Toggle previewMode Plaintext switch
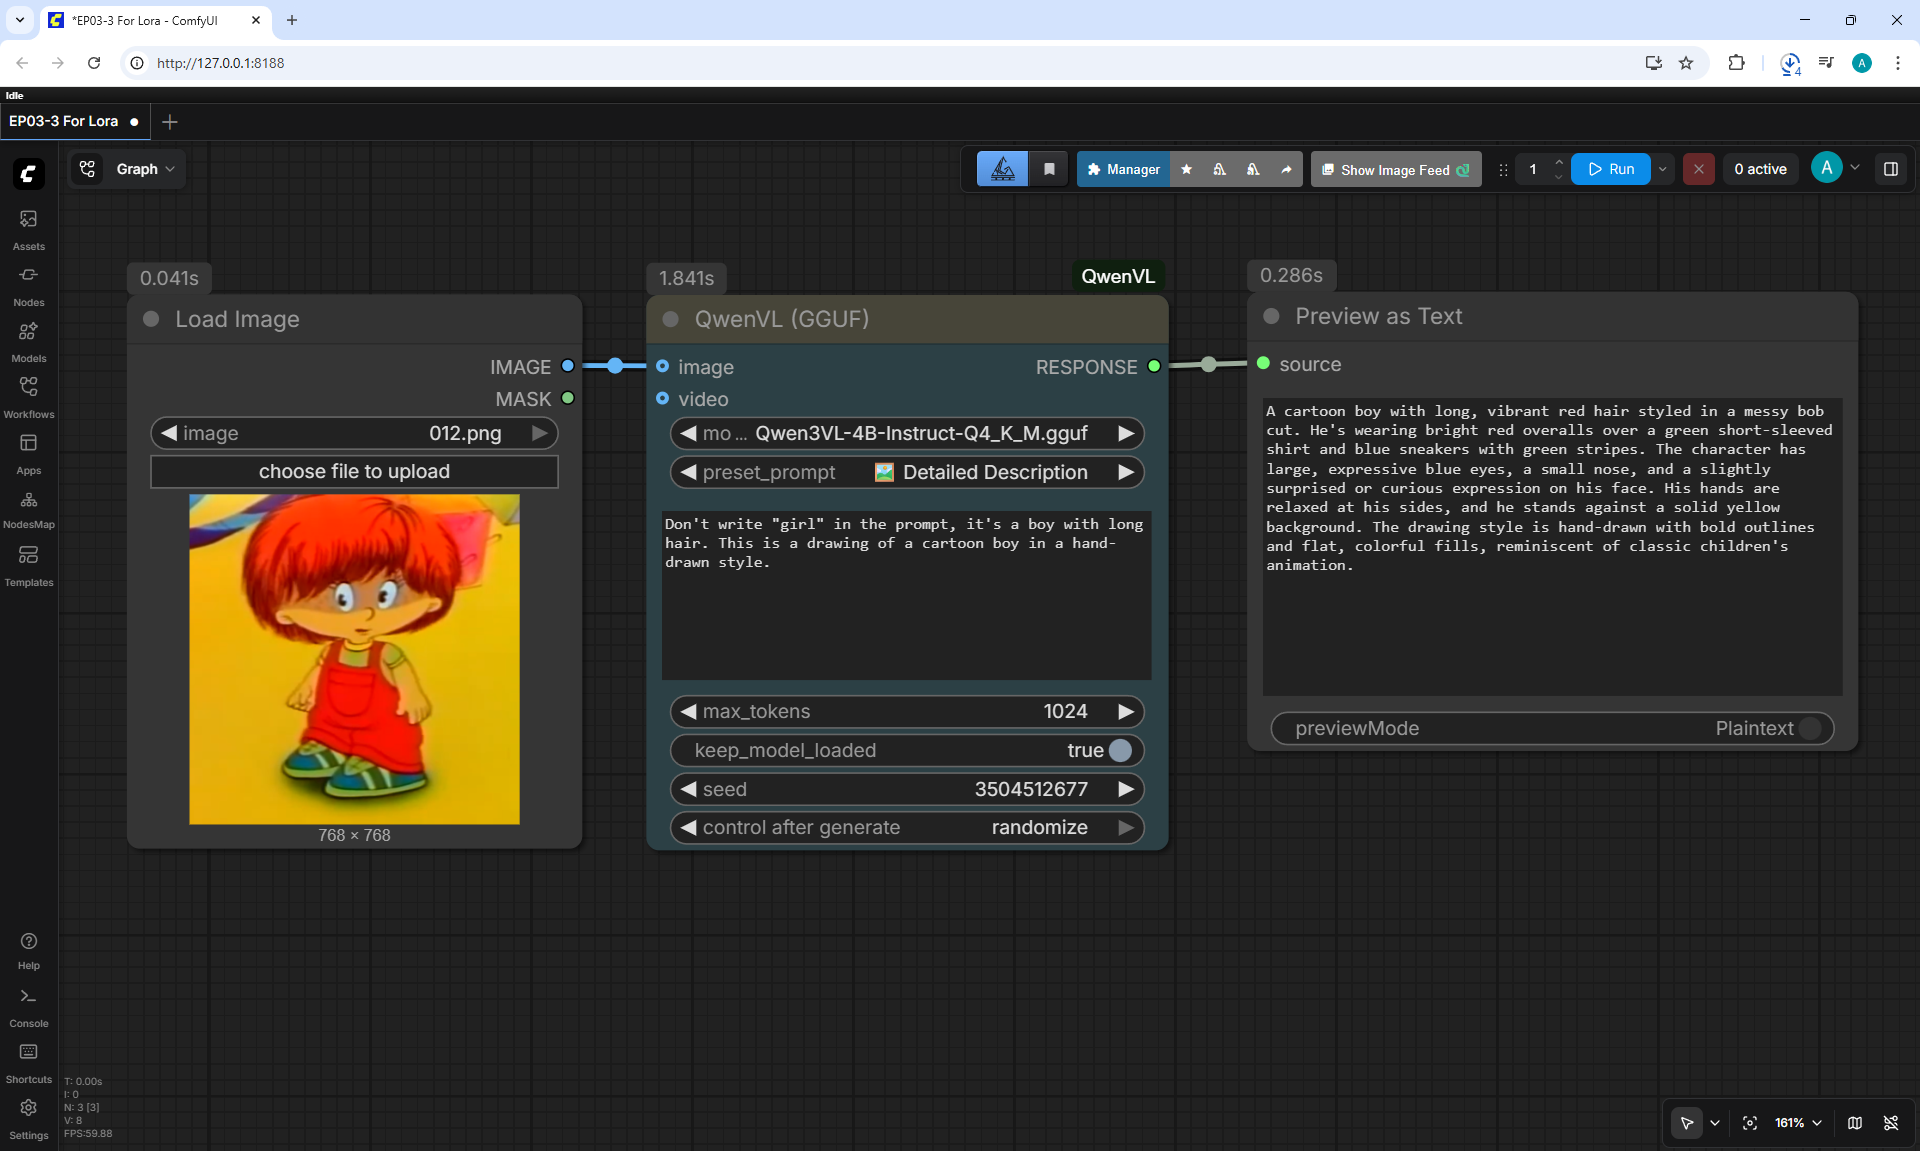 click(x=1810, y=728)
